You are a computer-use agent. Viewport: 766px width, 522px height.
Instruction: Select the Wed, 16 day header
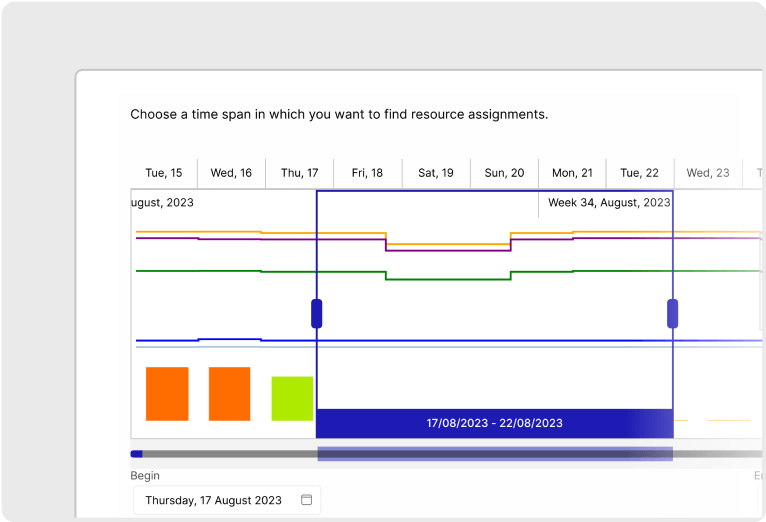click(231, 173)
